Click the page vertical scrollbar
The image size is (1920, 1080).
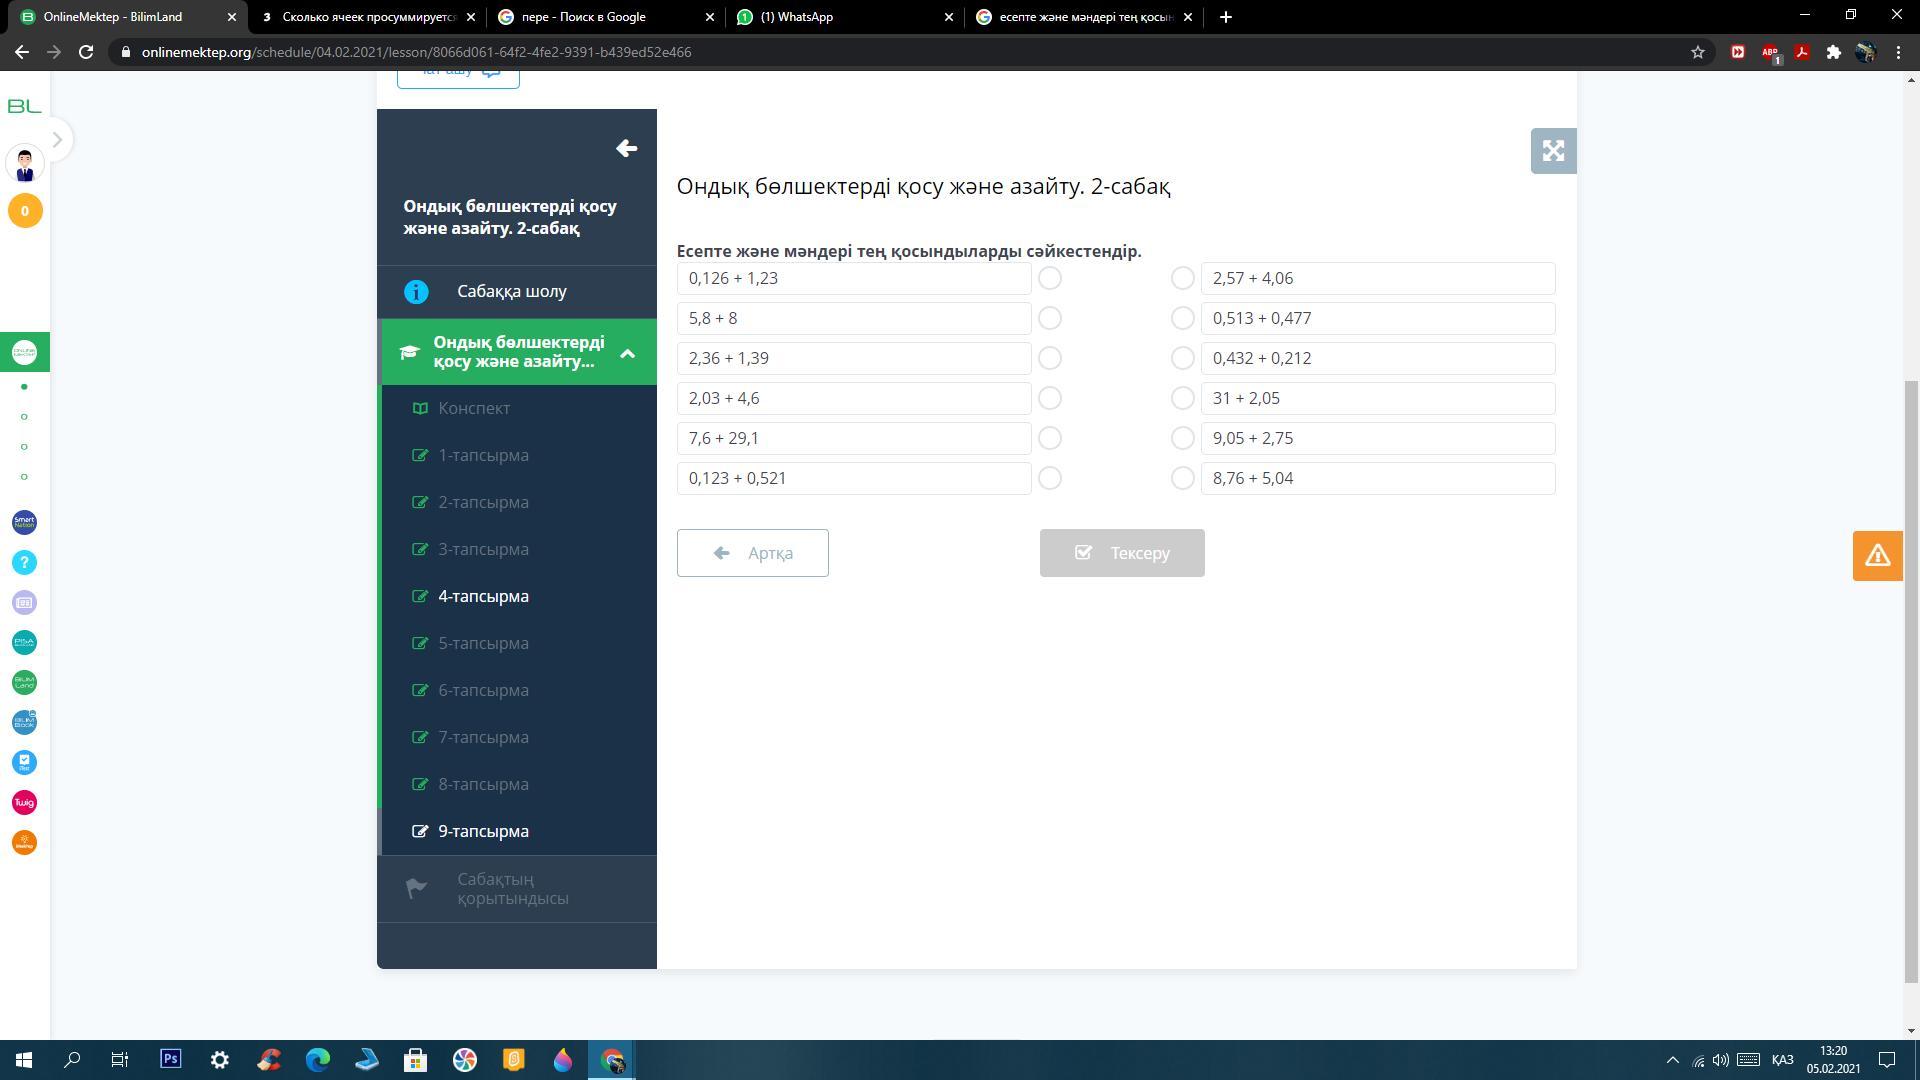point(1911,680)
